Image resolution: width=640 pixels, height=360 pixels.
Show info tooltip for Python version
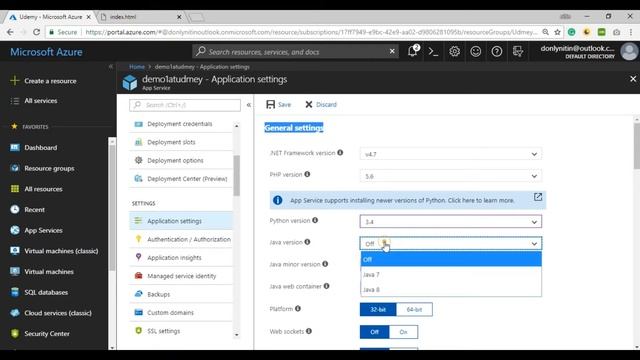click(315, 220)
